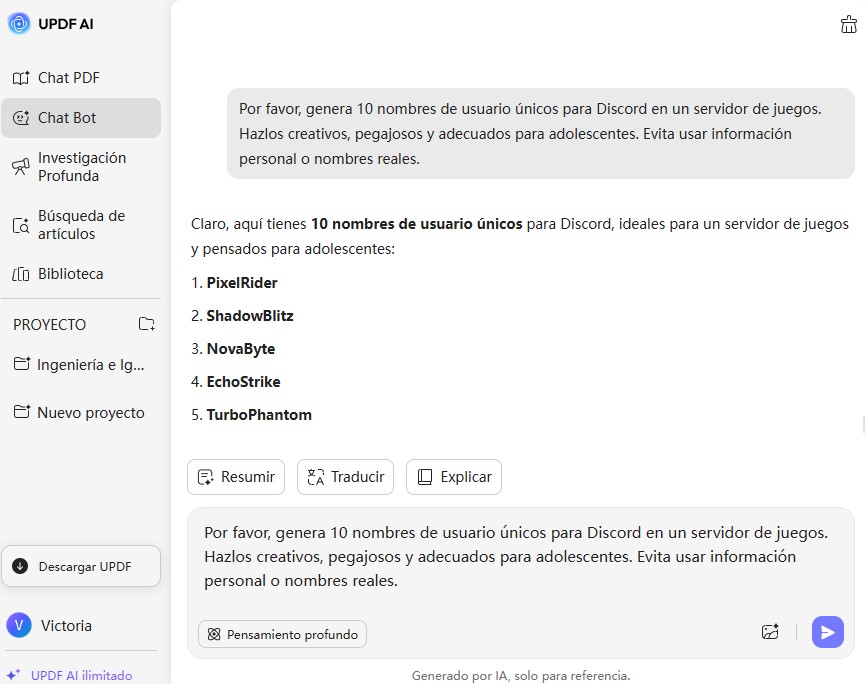Click the Victoria user avatar
Image resolution: width=865 pixels, height=684 pixels.
click(x=18, y=626)
